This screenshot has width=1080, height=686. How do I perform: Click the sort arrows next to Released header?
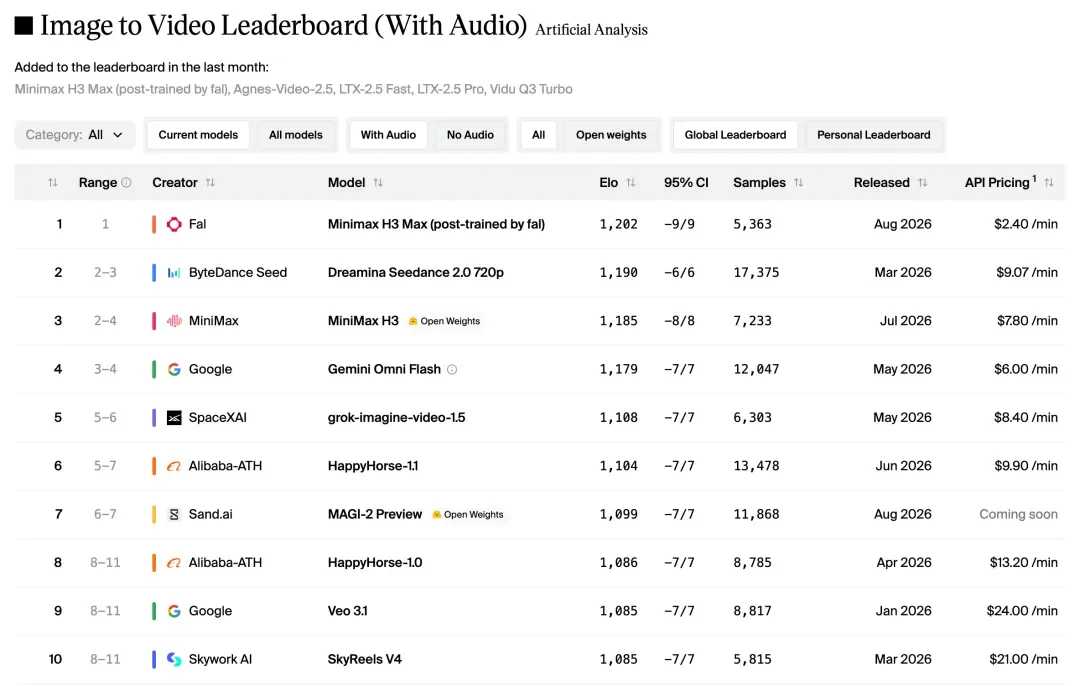coord(922,183)
